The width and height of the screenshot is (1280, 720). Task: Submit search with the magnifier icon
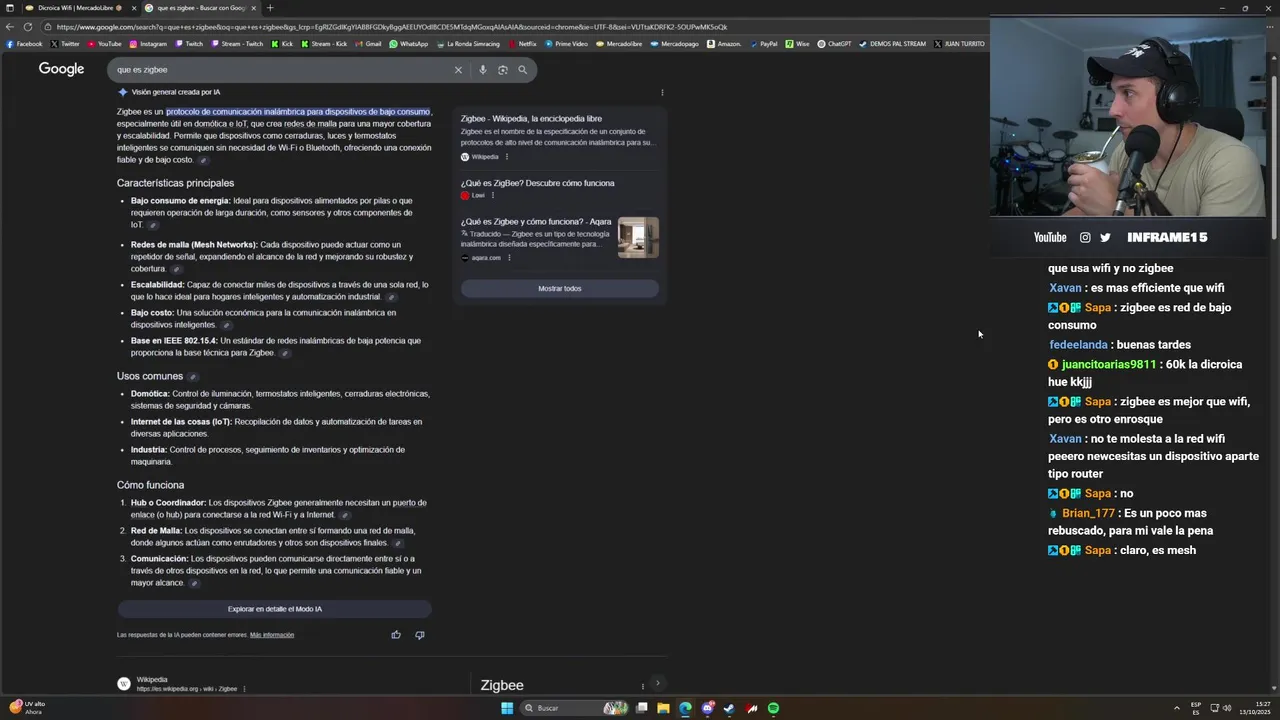coord(522,70)
